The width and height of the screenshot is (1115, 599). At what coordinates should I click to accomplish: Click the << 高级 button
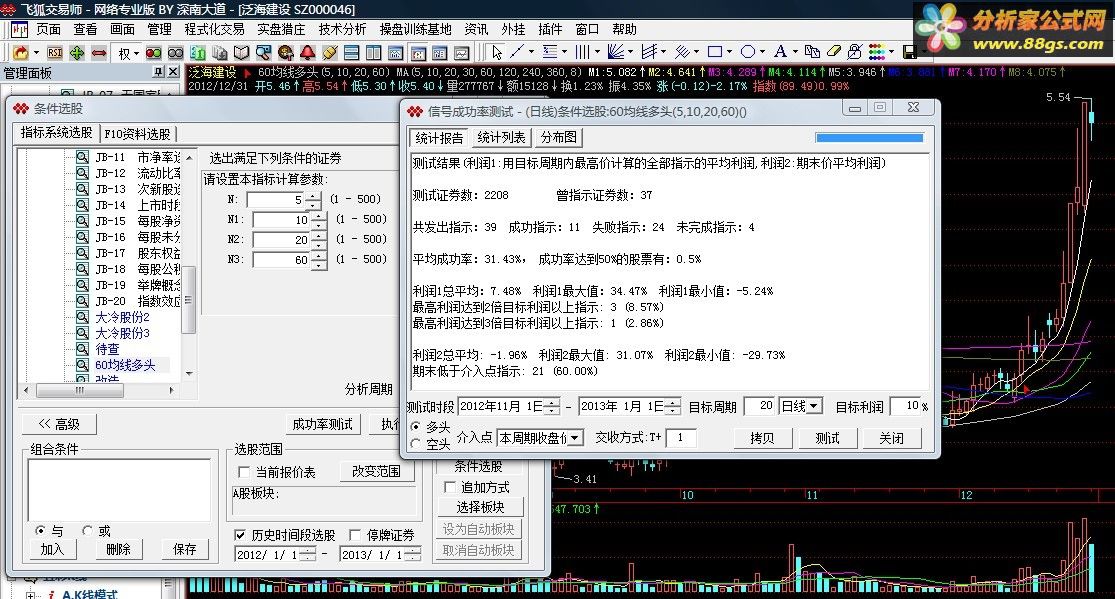58,424
